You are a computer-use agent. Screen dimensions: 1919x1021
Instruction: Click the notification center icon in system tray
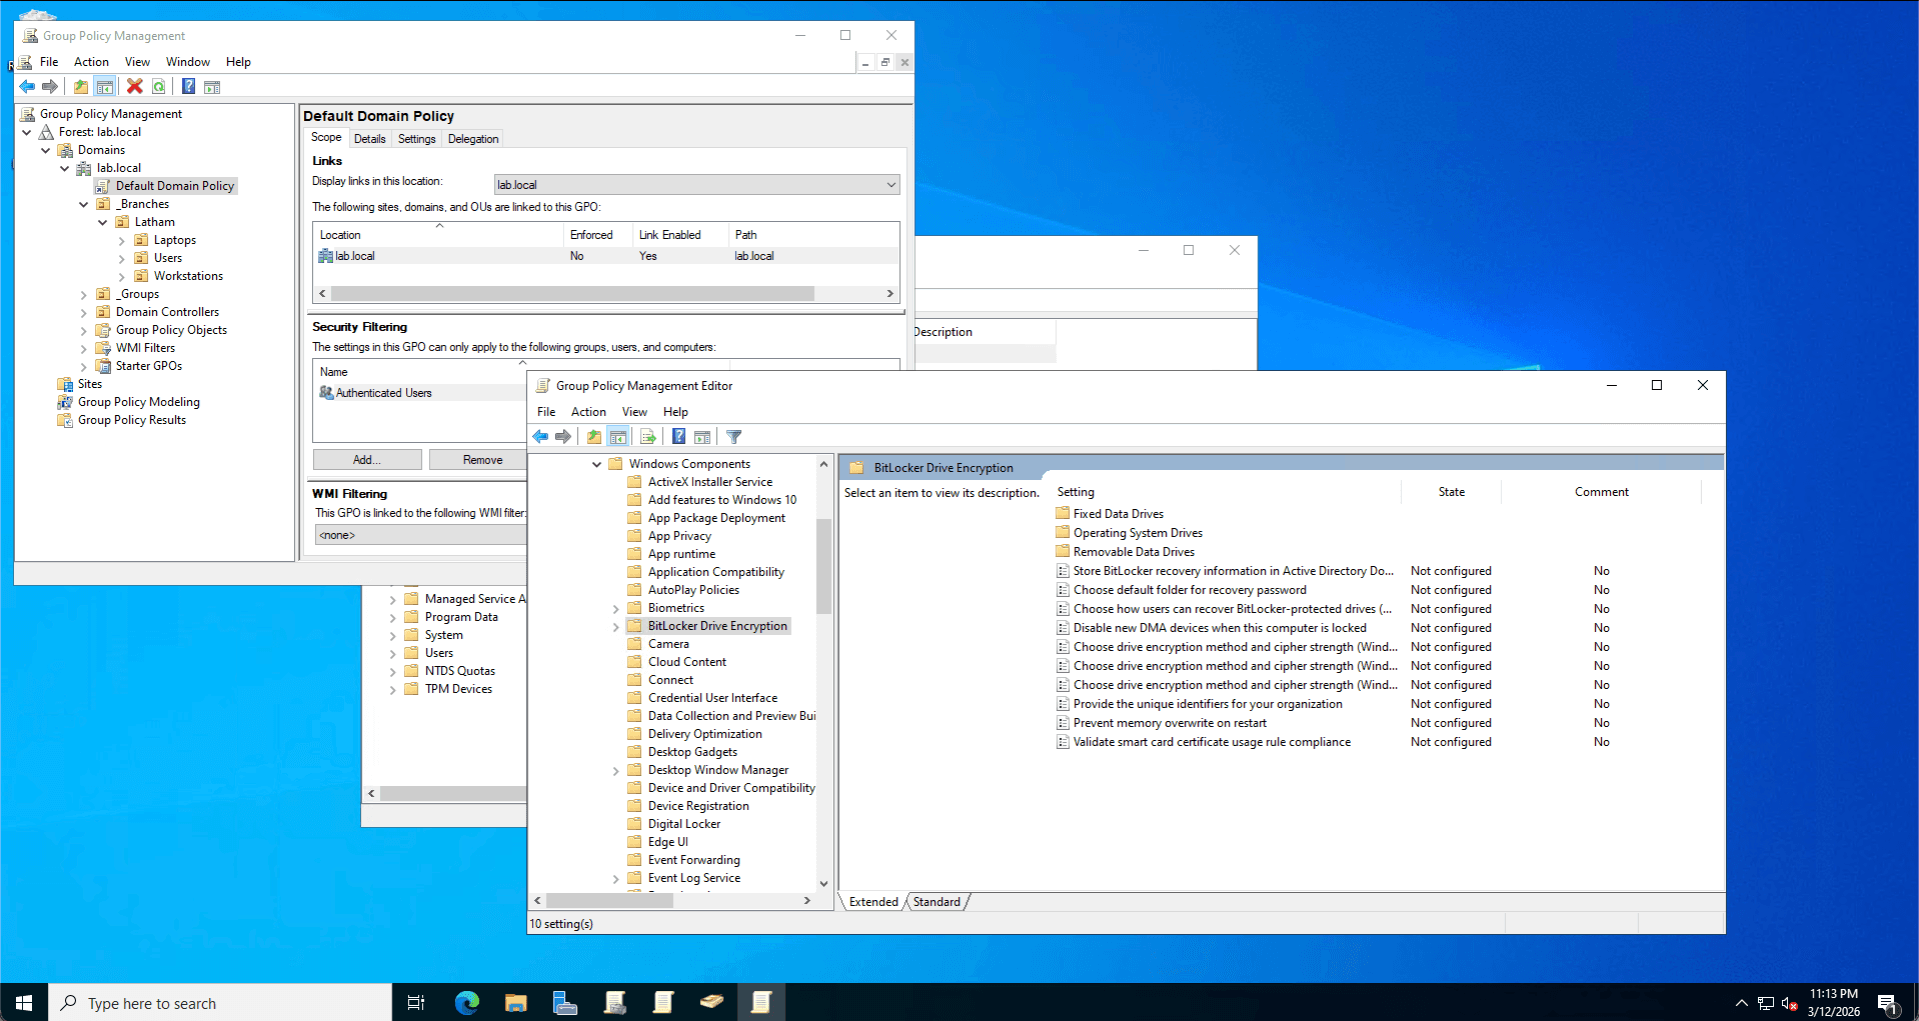(1888, 1003)
